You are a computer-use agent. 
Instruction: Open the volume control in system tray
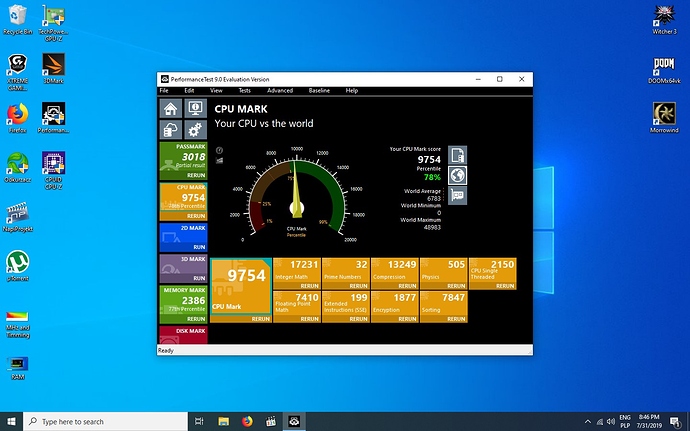(610, 421)
